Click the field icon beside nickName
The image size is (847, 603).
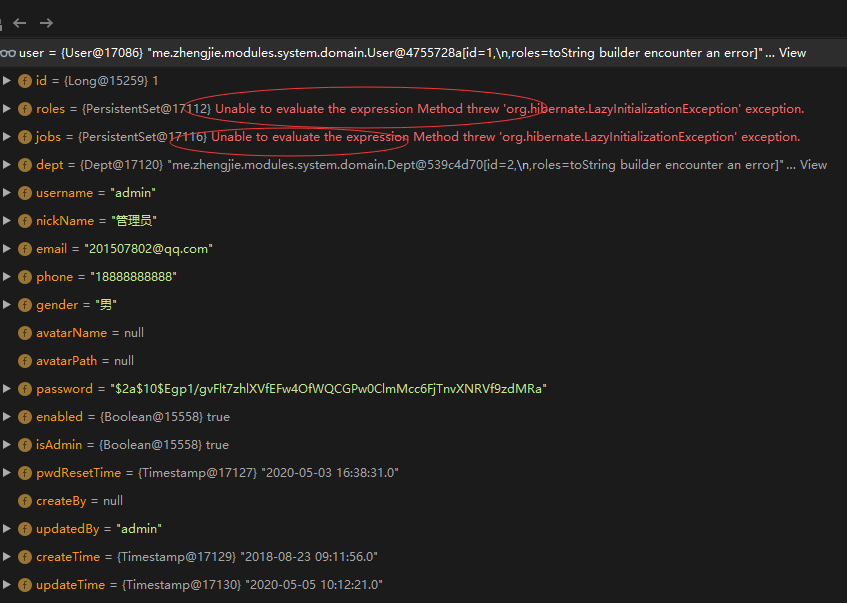click(x=25, y=221)
